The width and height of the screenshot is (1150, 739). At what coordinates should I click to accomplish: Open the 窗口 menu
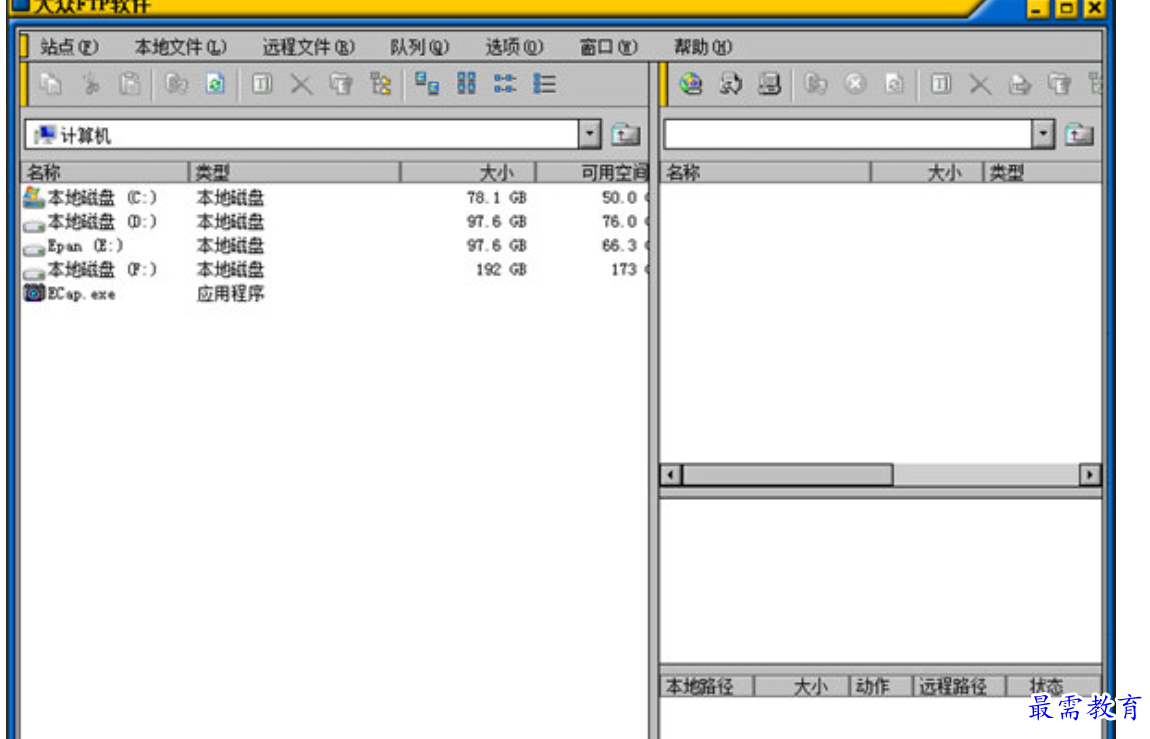point(608,47)
